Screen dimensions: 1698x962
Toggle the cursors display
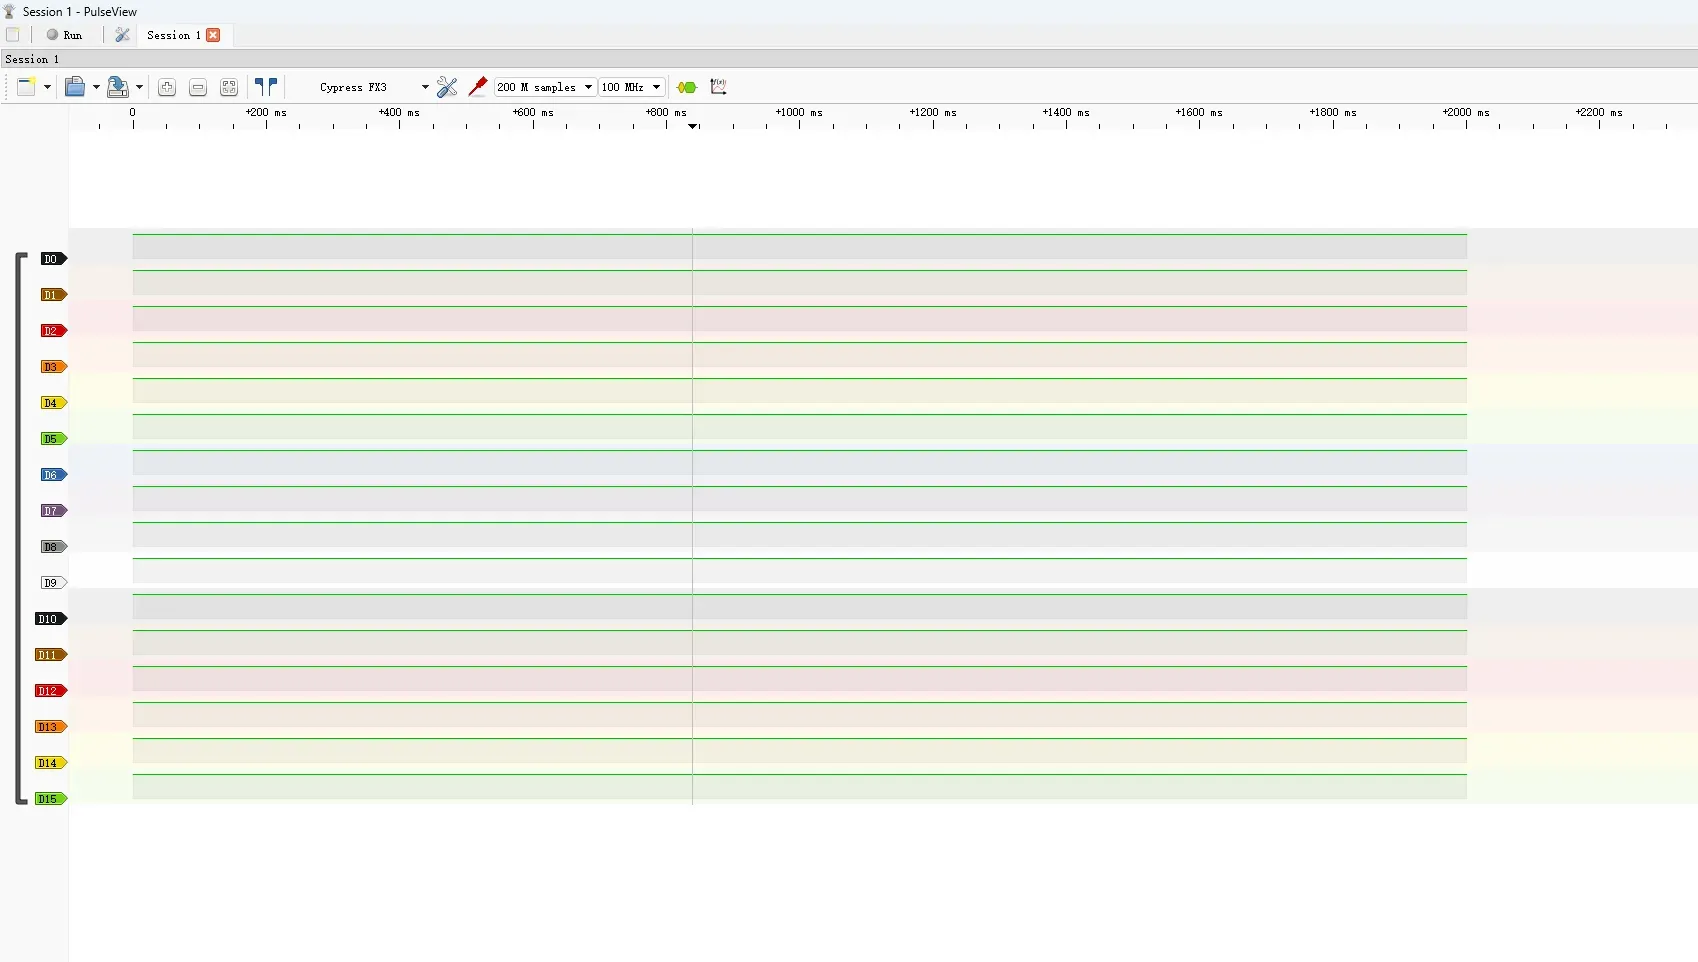[266, 87]
